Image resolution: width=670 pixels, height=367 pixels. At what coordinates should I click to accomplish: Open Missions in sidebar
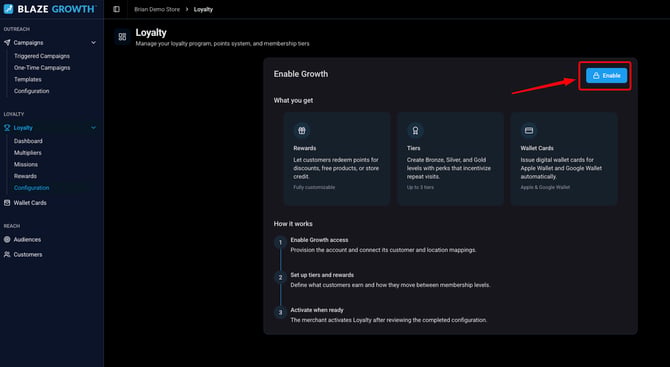click(26, 164)
